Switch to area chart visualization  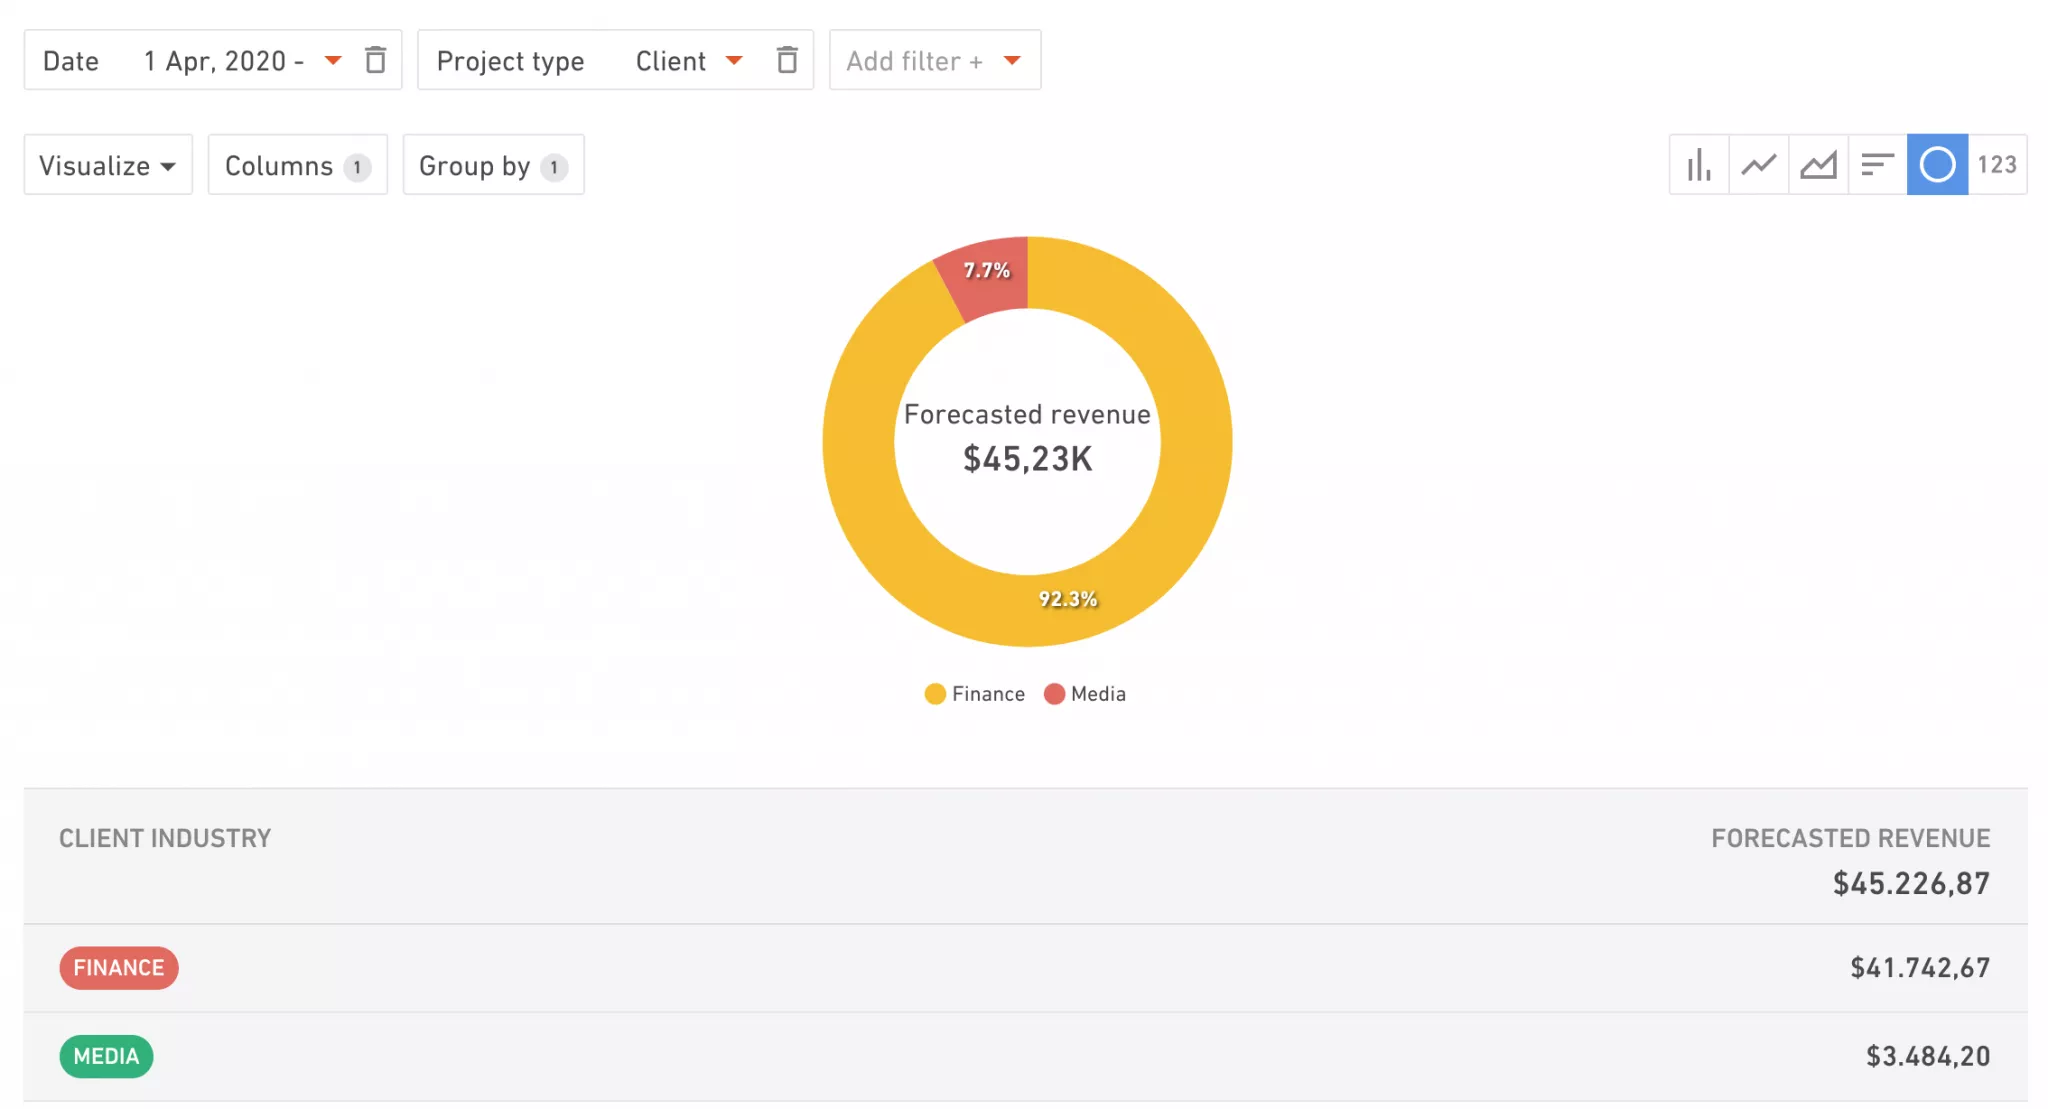pyautogui.click(x=1818, y=165)
